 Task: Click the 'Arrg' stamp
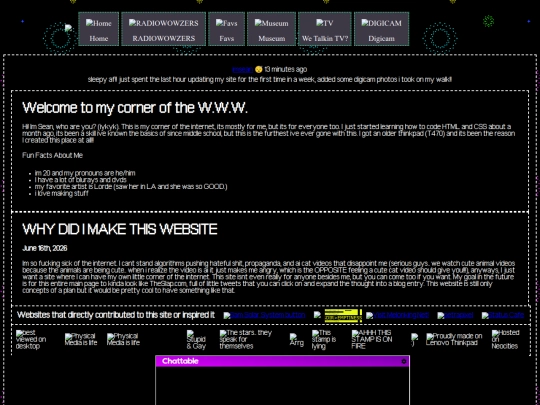(297, 340)
